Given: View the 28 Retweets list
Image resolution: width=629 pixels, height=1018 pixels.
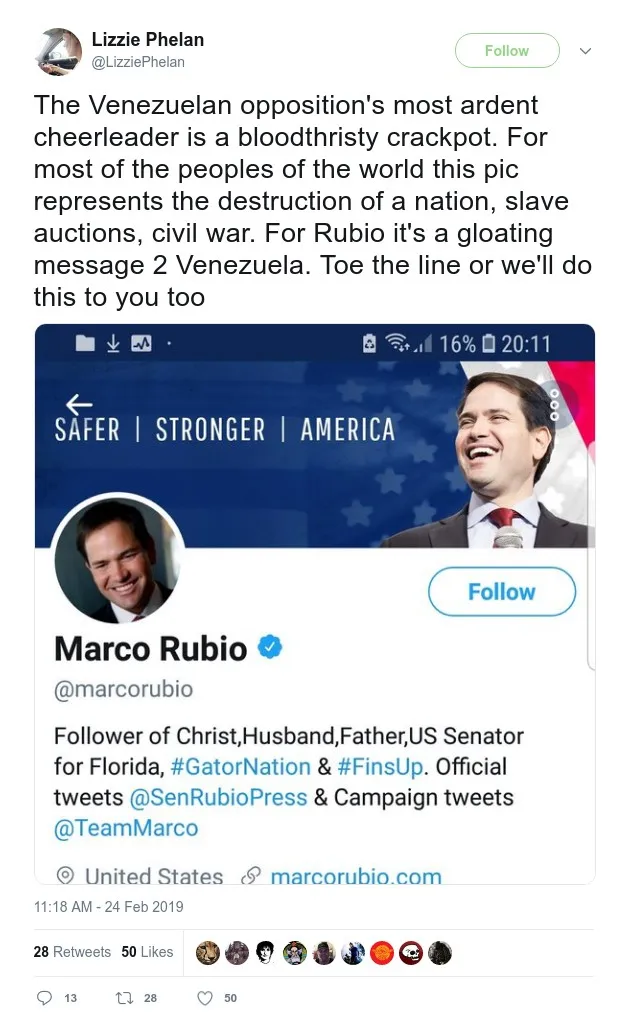Looking at the screenshot, I should pos(72,952).
